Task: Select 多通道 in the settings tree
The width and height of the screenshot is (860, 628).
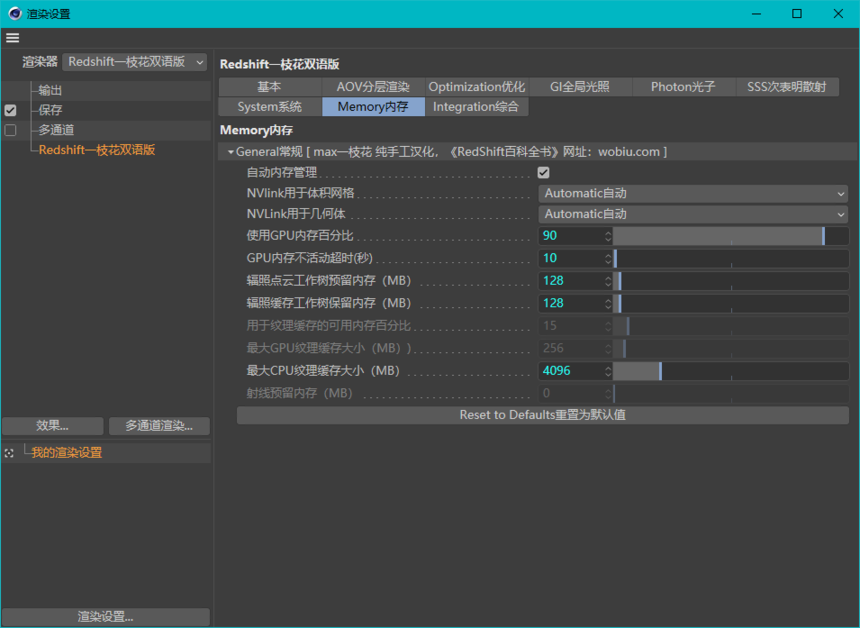Action: point(56,130)
